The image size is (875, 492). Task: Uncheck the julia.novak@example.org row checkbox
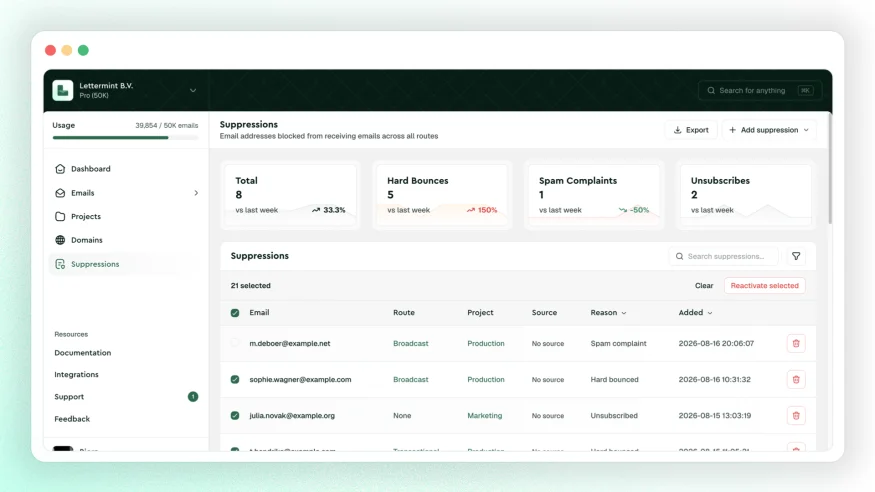(235, 416)
